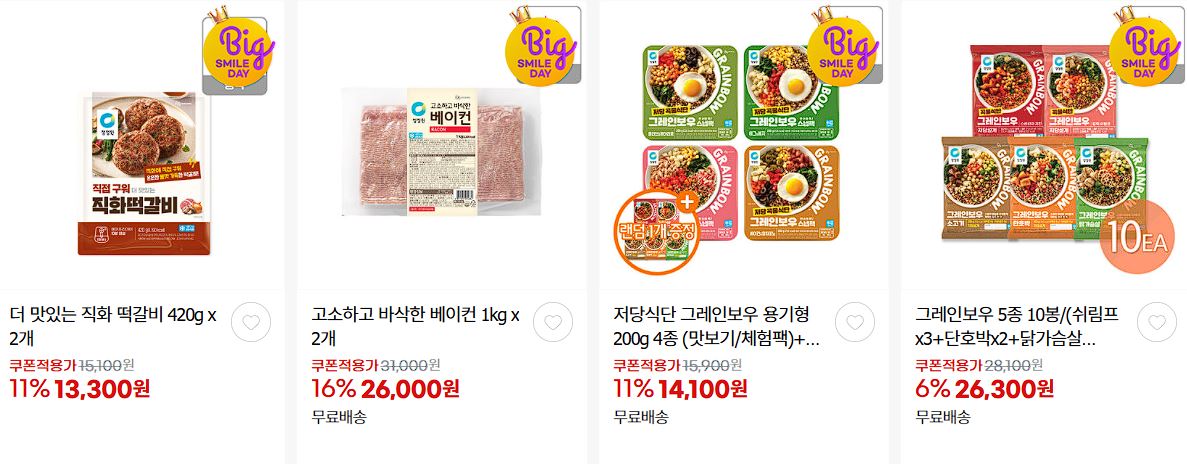
Task: Open title link 저당식단 그레인보우 용기형
Action: (x=717, y=326)
